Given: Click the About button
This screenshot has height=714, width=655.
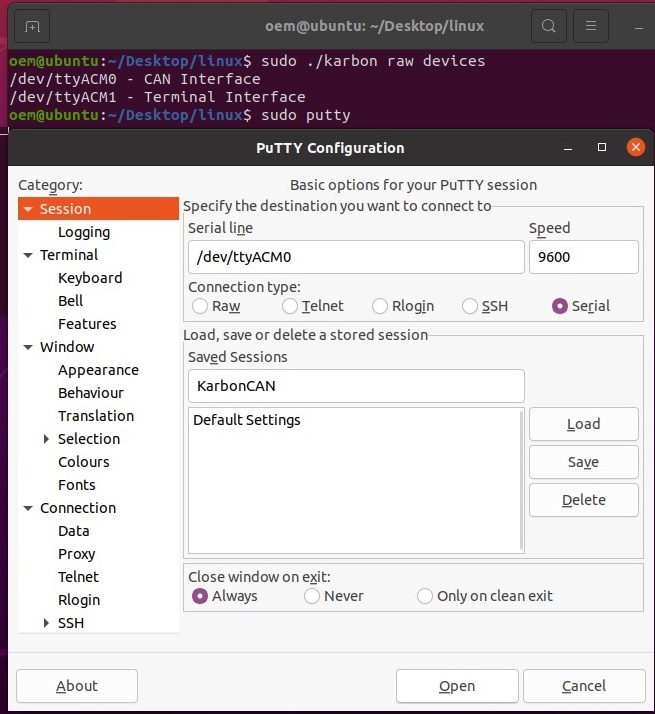Looking at the screenshot, I should pyautogui.click(x=77, y=686).
